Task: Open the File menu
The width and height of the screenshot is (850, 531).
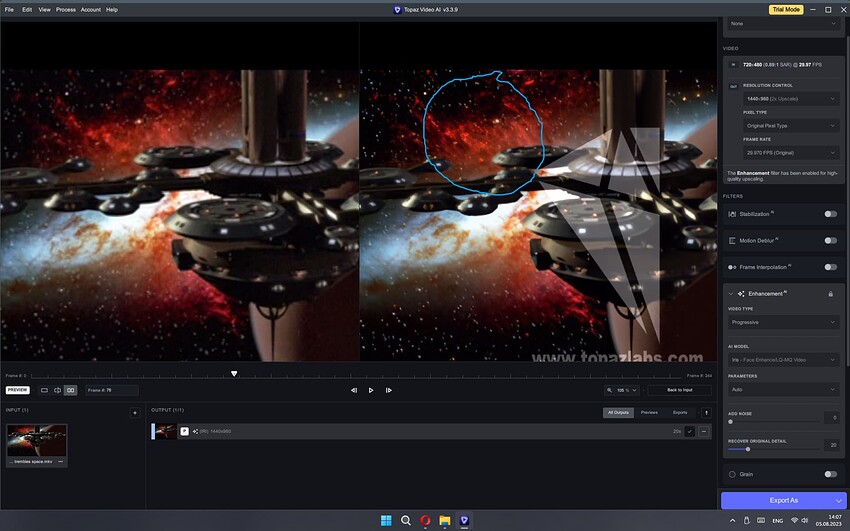Action: pyautogui.click(x=9, y=10)
